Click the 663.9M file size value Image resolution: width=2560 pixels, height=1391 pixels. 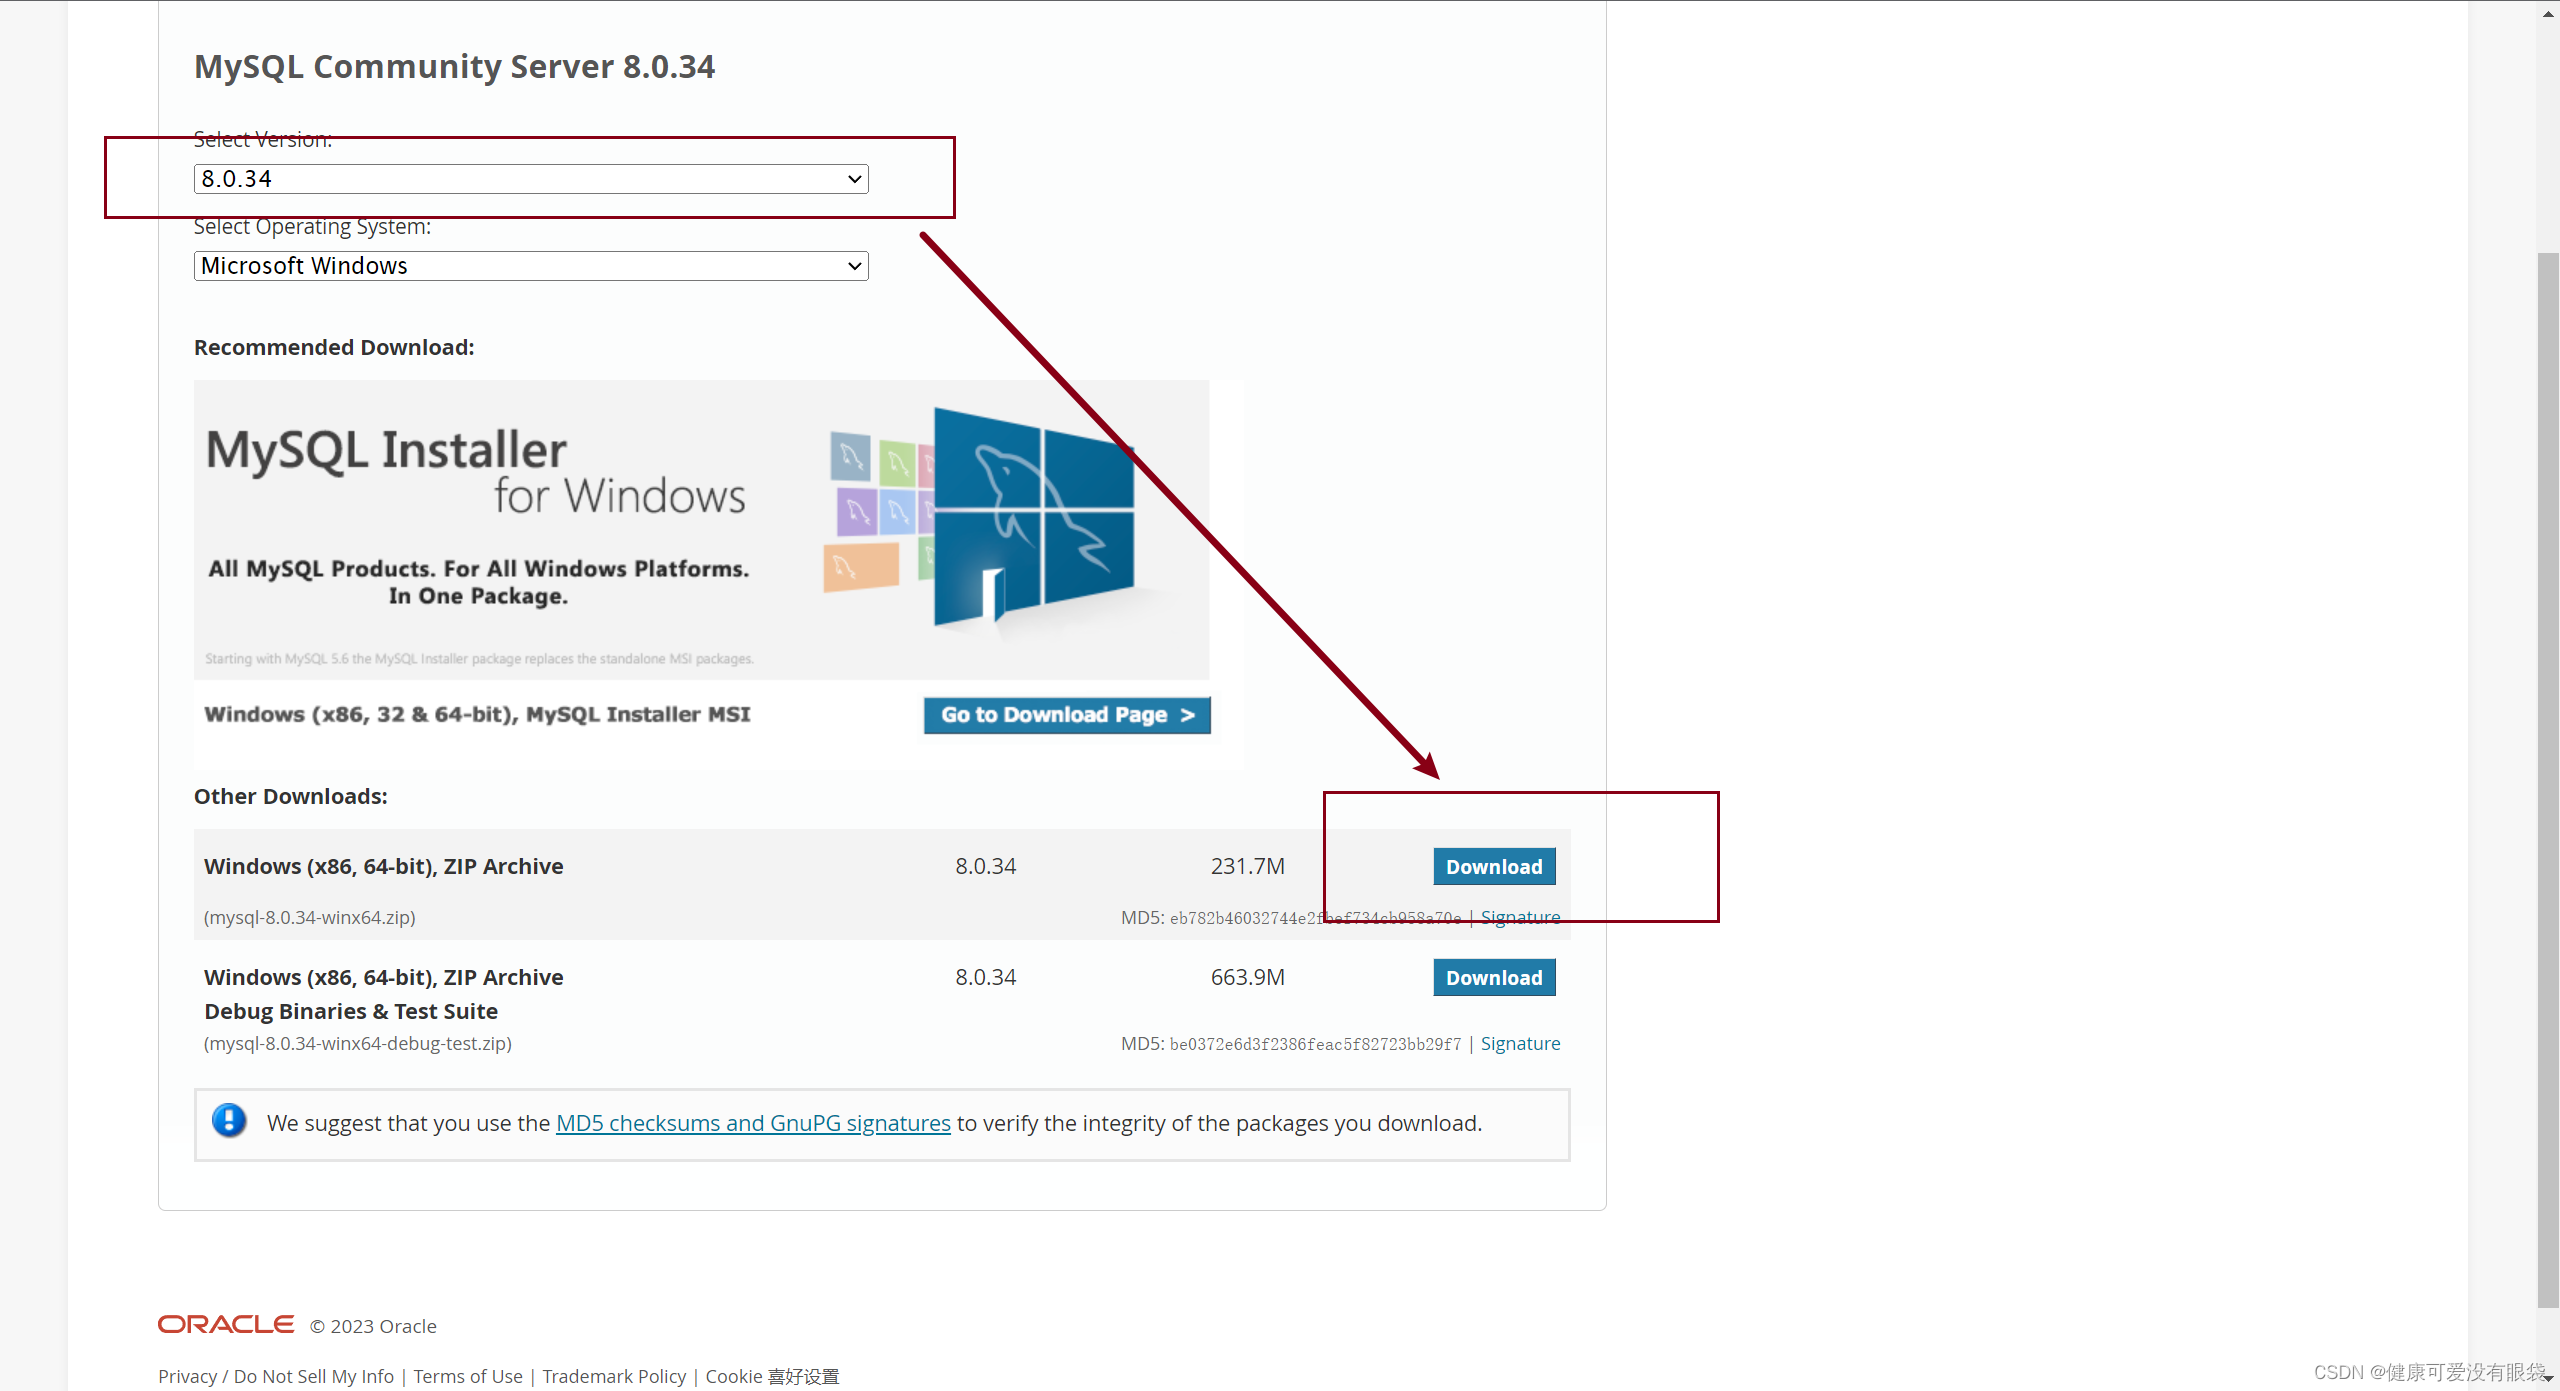point(1248,978)
